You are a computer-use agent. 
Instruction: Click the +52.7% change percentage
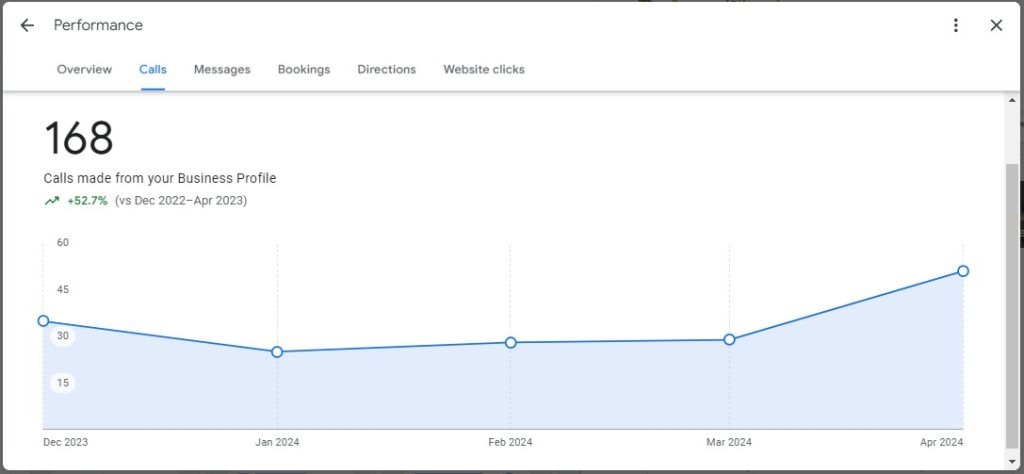[x=87, y=200]
